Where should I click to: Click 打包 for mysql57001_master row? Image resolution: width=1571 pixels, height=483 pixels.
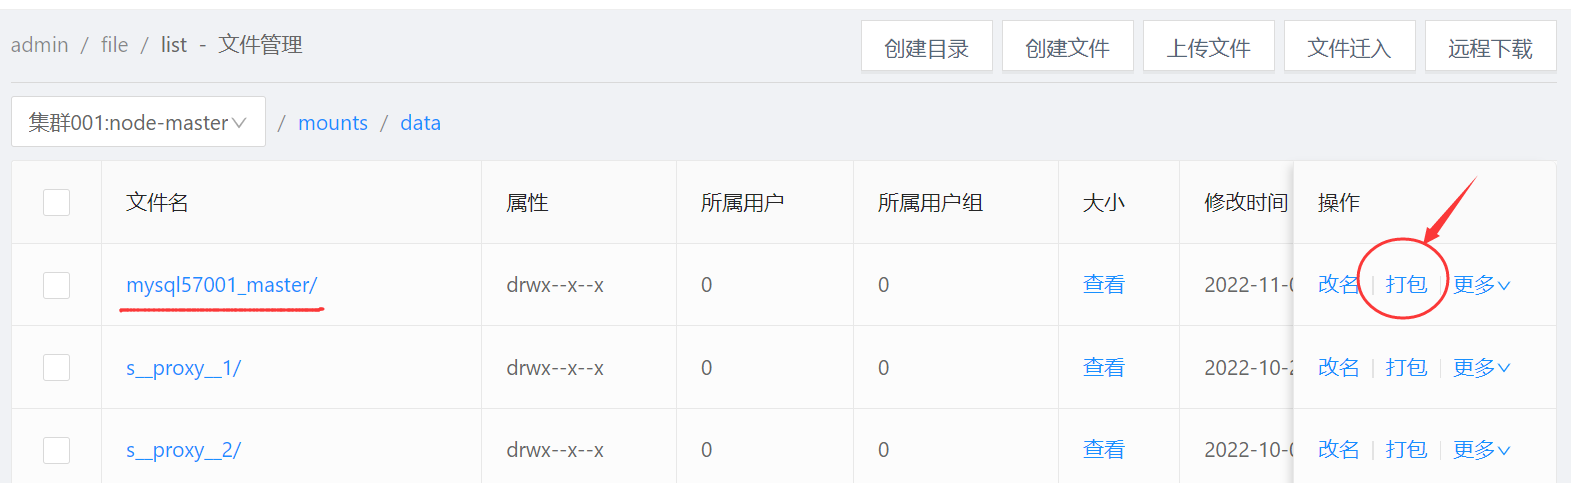coord(1406,285)
